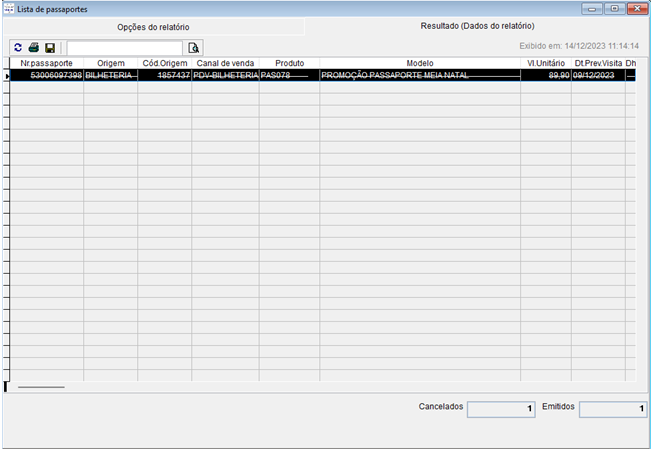The image size is (652, 449).
Task: Sort by Origem column header
Action: [110, 63]
